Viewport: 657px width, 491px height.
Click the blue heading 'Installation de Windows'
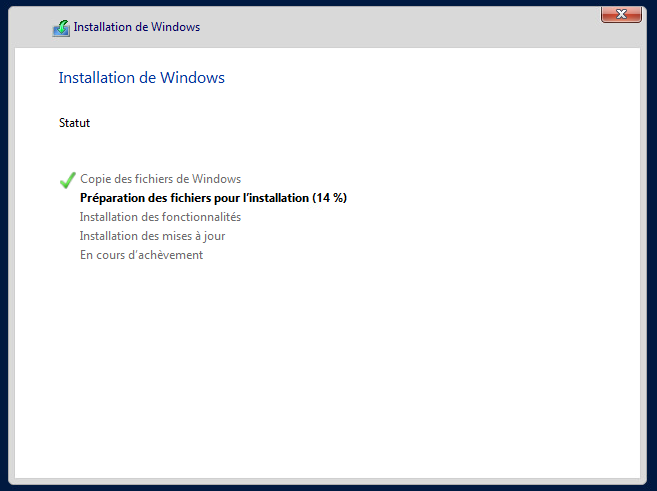point(142,78)
